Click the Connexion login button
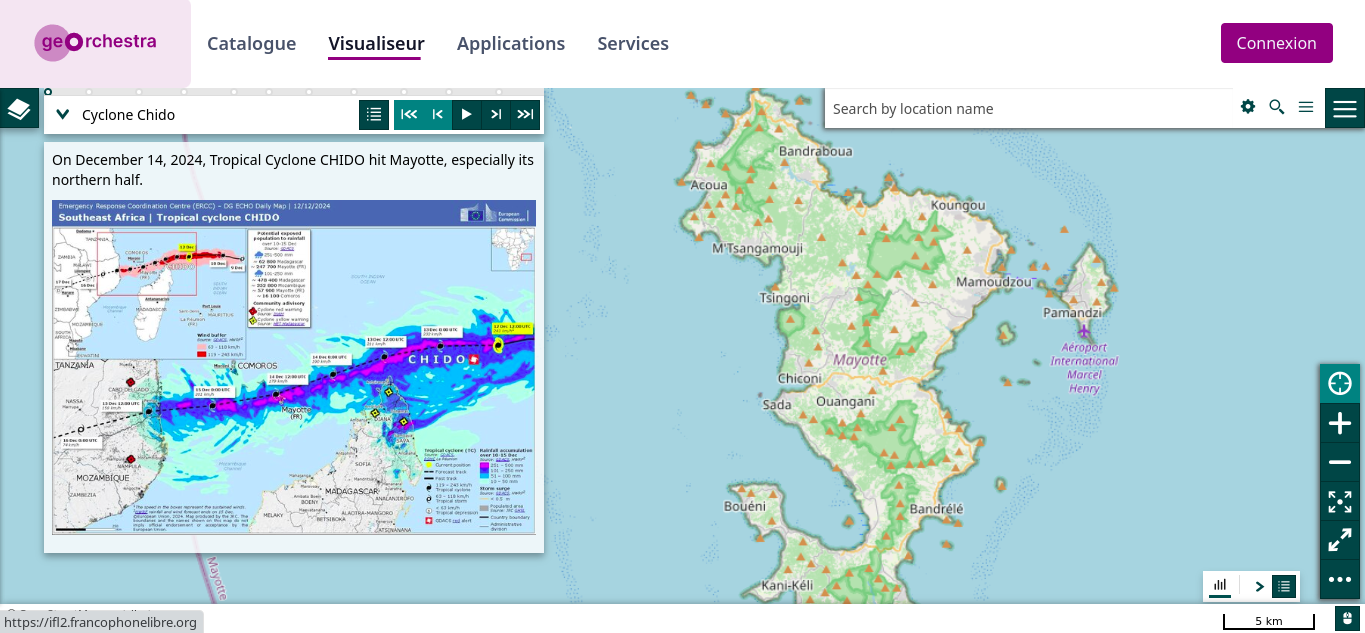 [1277, 43]
